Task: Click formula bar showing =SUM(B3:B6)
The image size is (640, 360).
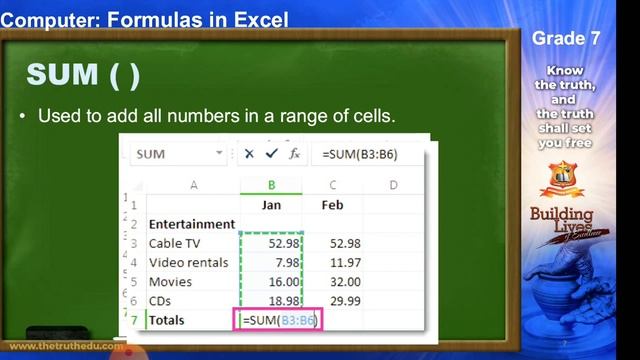Action: click(x=368, y=154)
